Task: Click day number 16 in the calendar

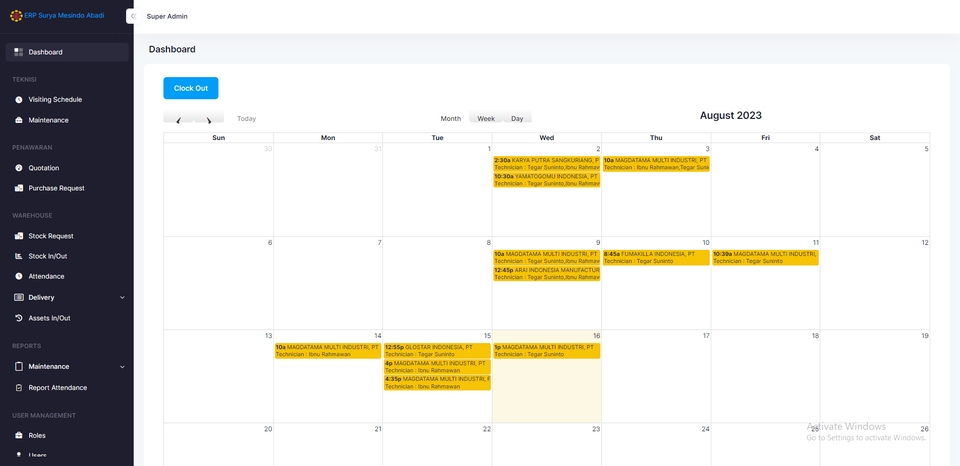Action: pos(596,336)
